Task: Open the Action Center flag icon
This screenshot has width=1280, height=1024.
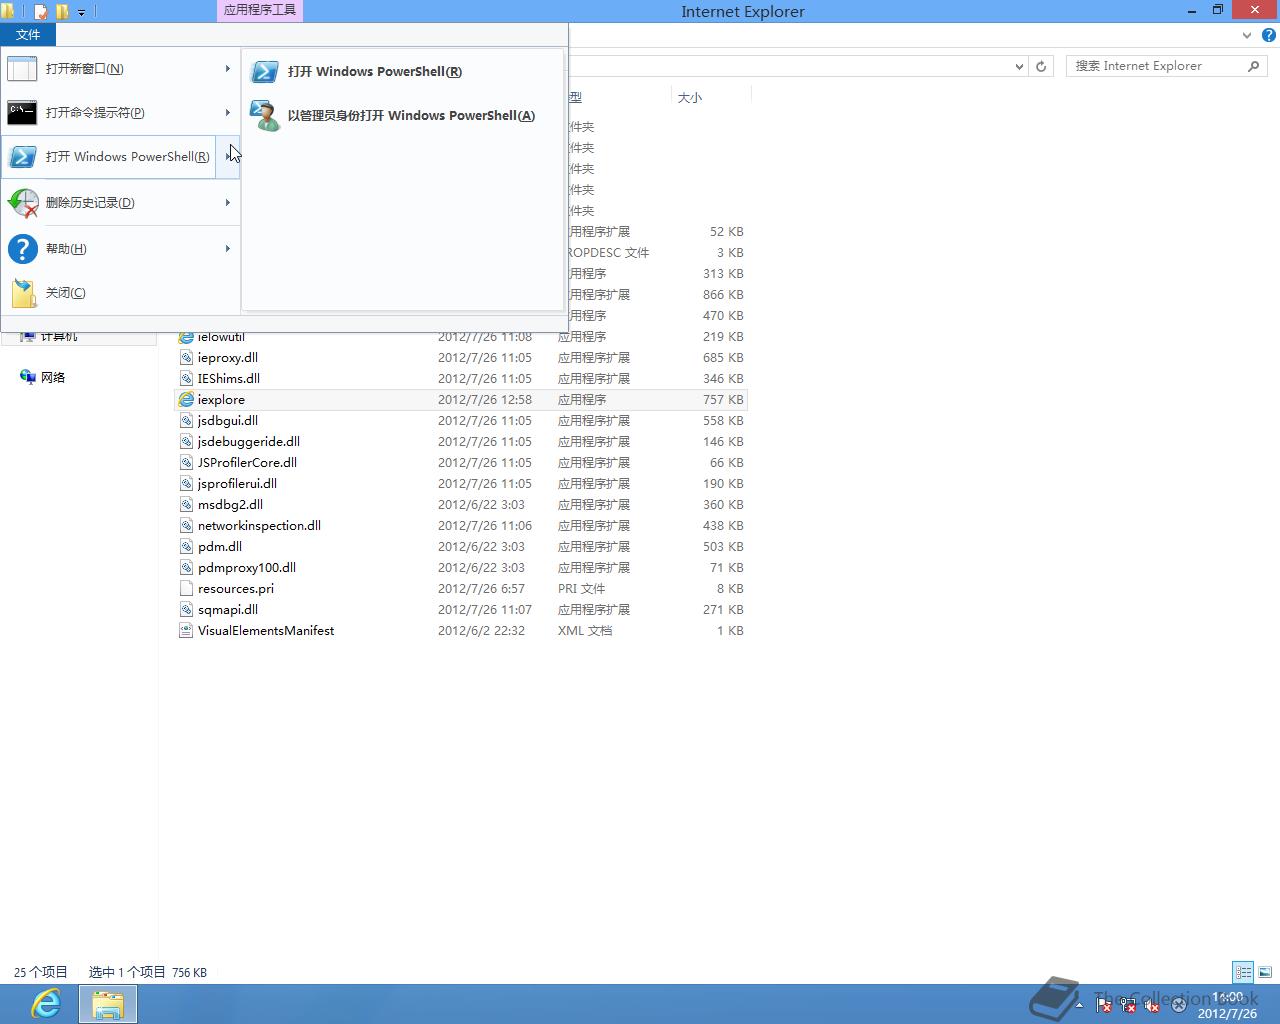Action: pos(1104,1005)
